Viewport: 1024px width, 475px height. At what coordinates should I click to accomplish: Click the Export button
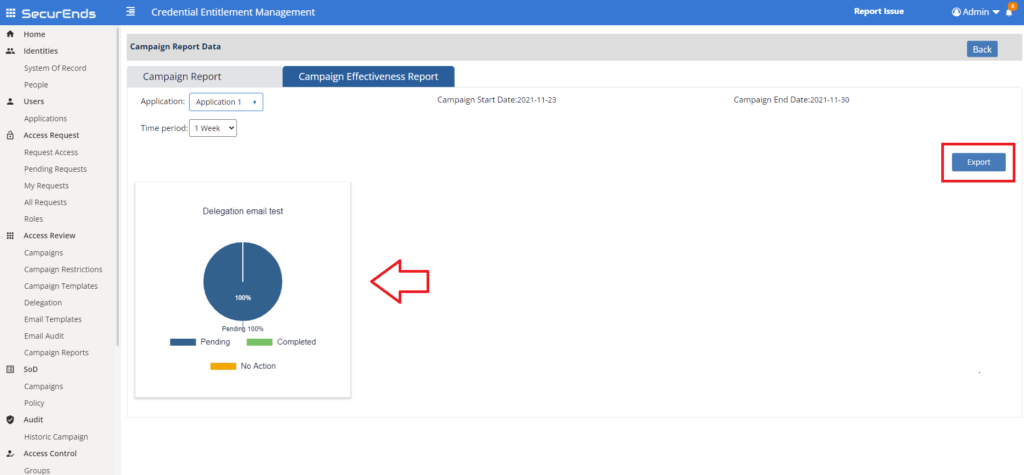click(x=978, y=162)
